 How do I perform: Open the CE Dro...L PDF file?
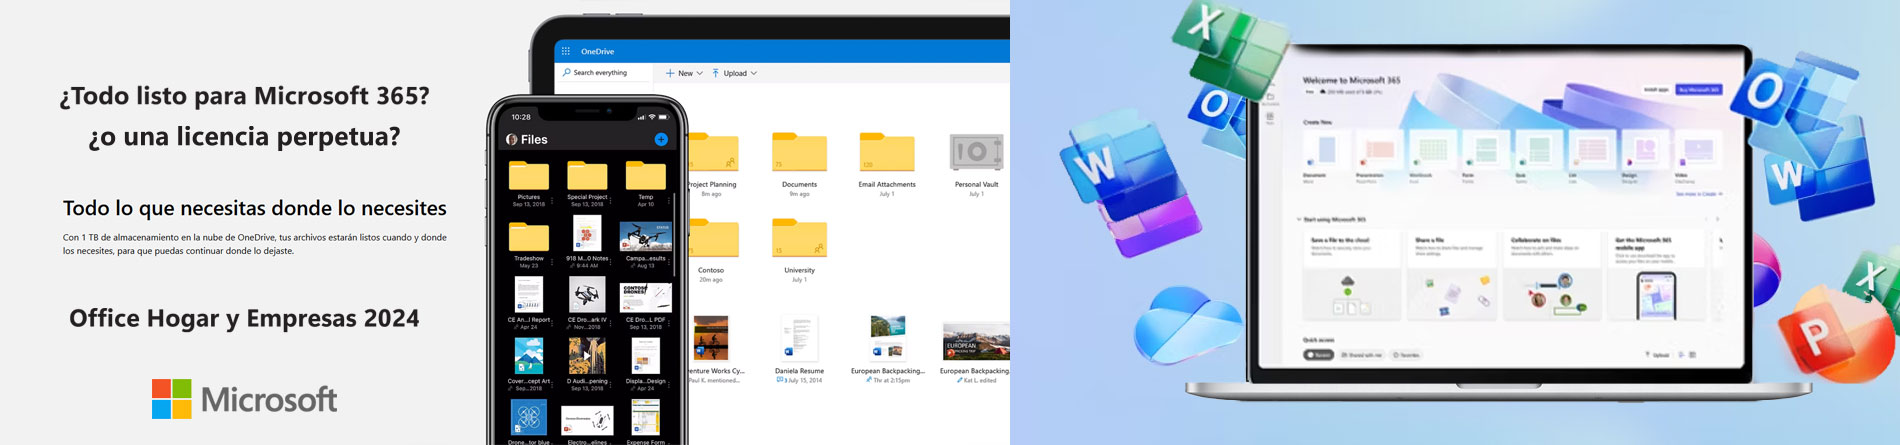tap(646, 297)
